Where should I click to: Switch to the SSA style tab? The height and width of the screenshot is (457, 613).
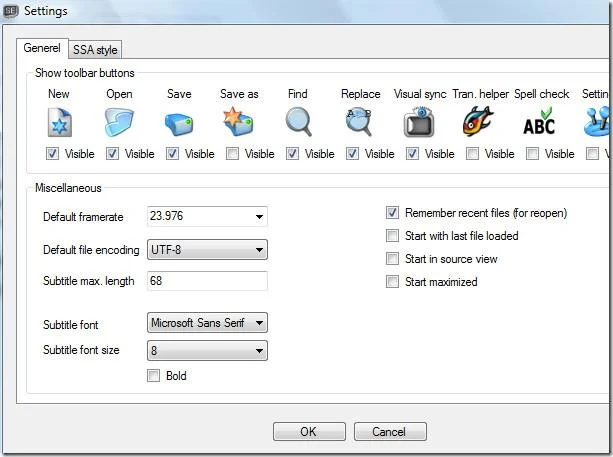95,50
